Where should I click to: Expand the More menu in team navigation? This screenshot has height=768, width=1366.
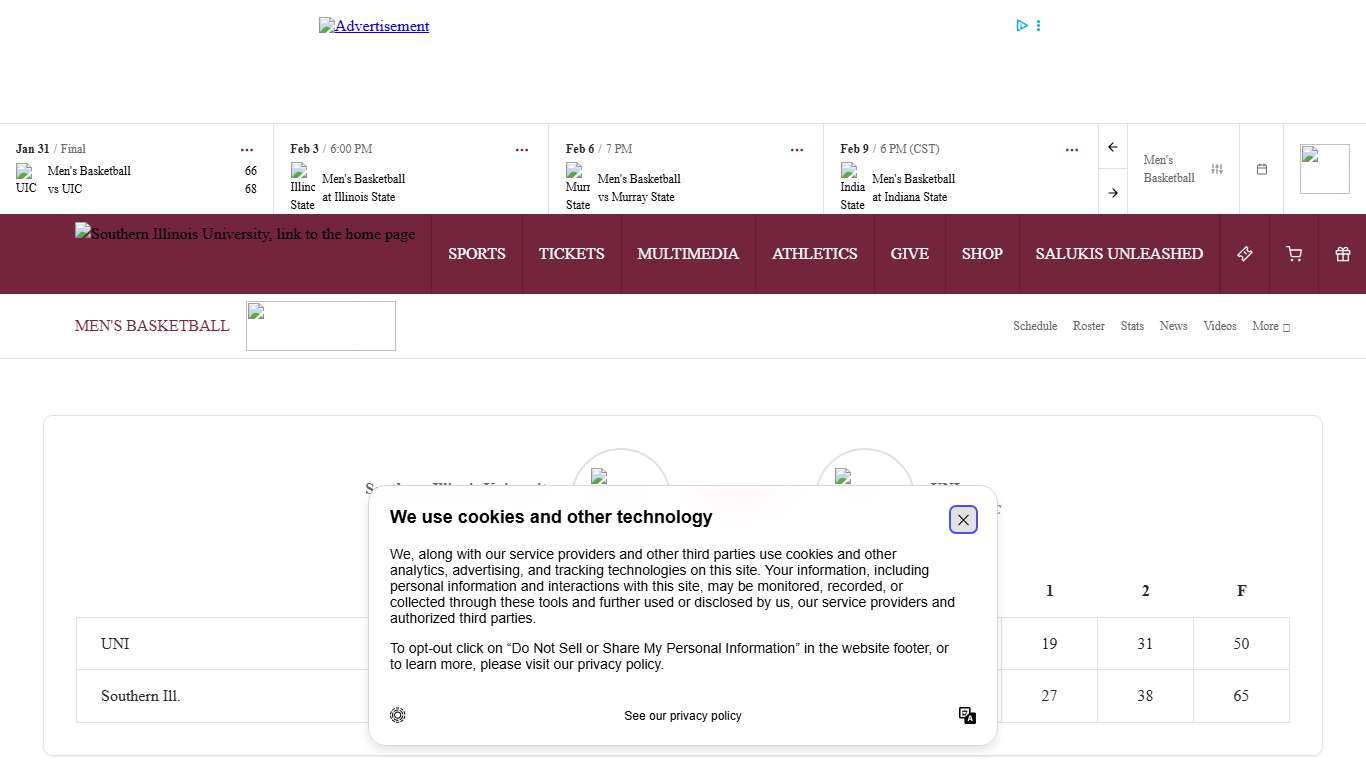click(x=1270, y=326)
